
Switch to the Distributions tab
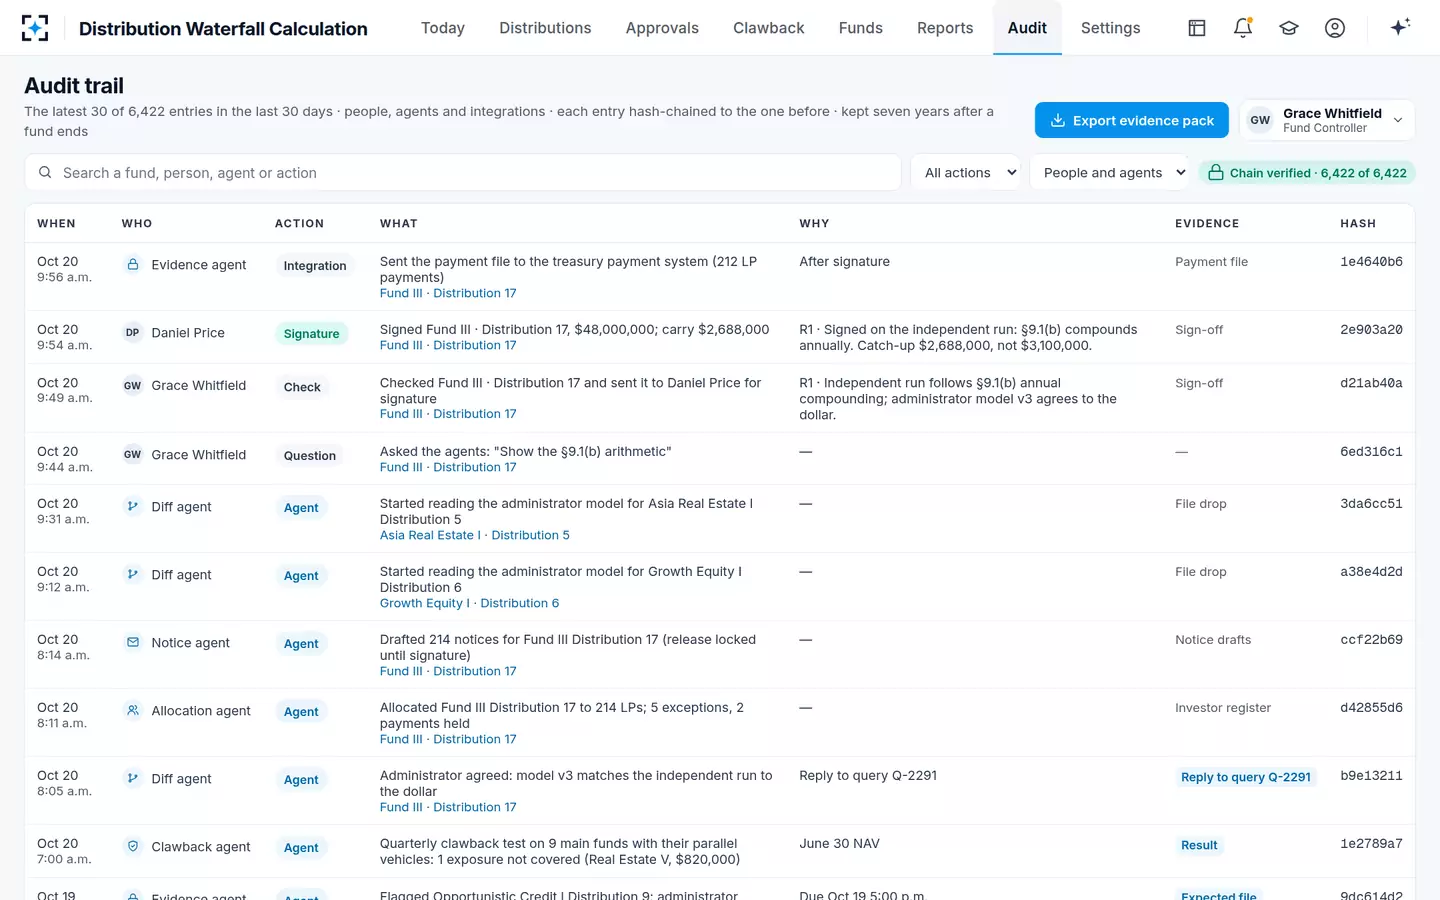pyautogui.click(x=545, y=28)
